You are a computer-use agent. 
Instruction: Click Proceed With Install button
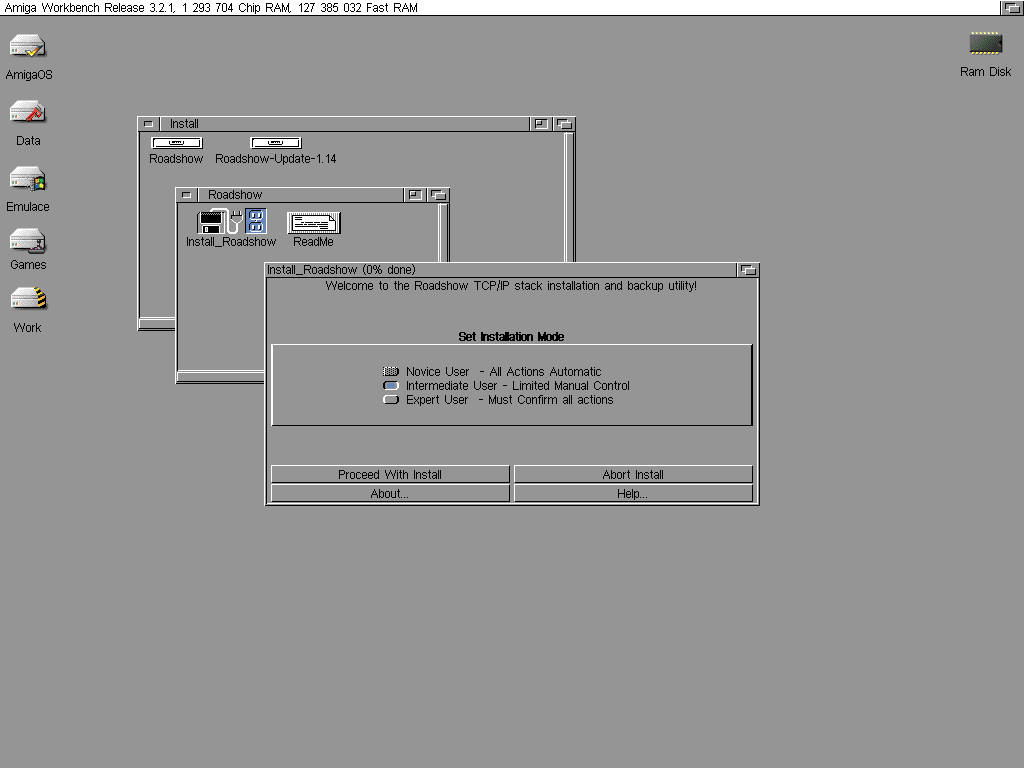[x=390, y=475]
